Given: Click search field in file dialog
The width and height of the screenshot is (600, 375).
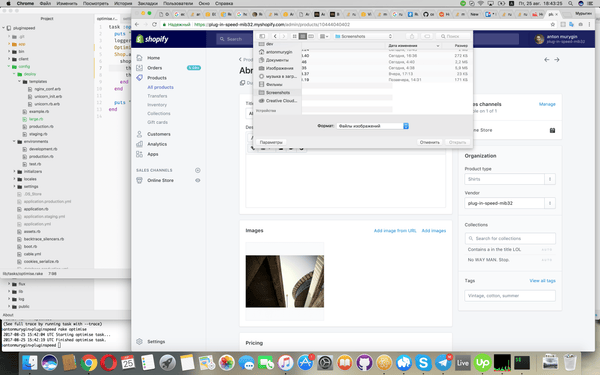Looking at the screenshot, I should (x=453, y=36).
